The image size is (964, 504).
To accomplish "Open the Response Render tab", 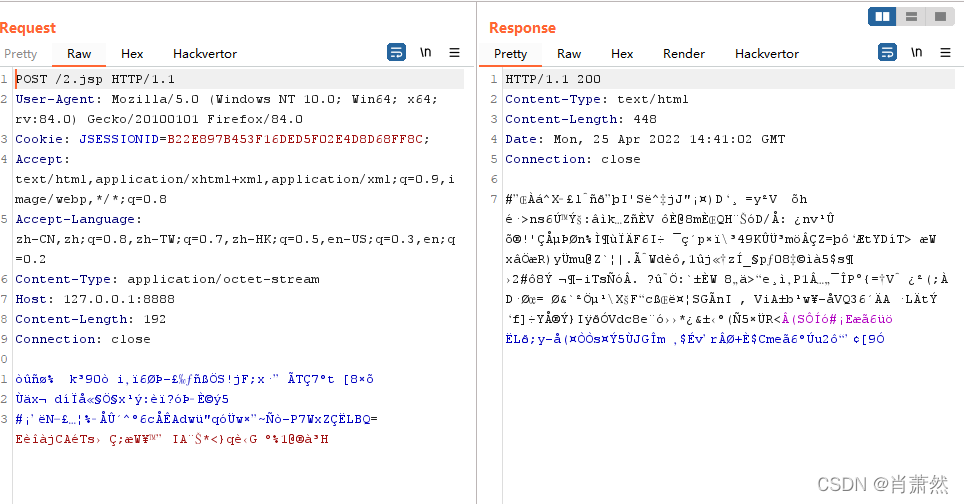I will click(x=684, y=54).
